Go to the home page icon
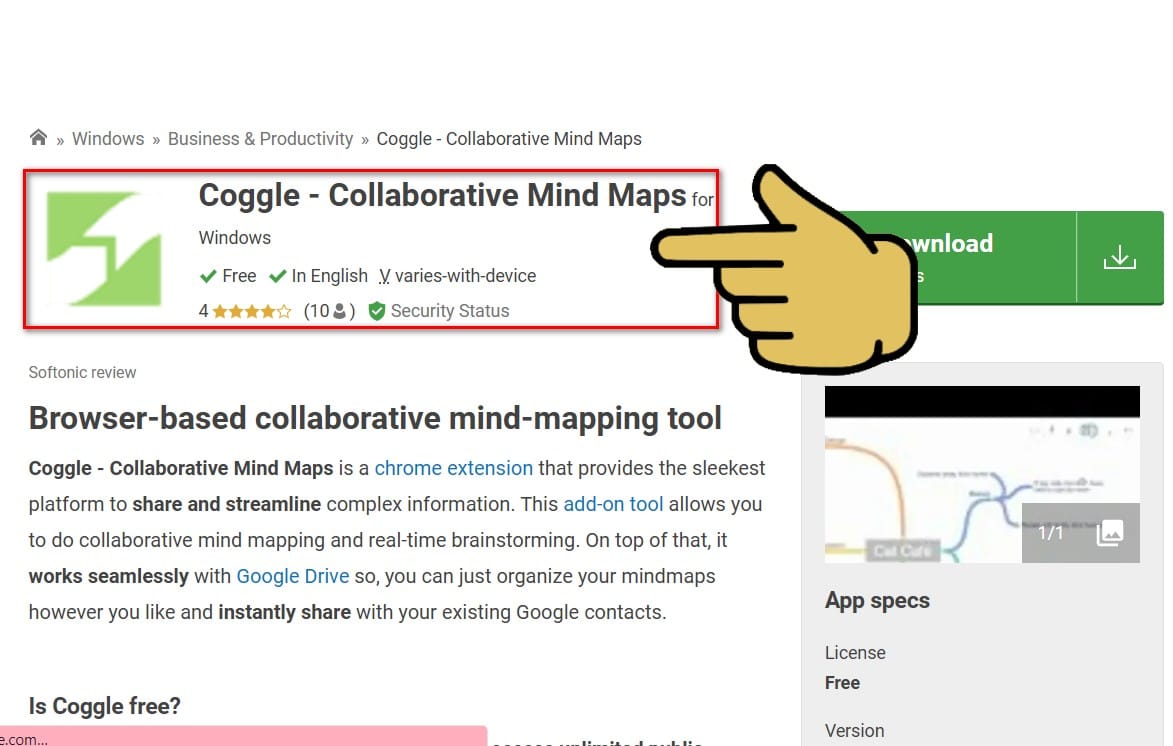The height and width of the screenshot is (746, 1173). (x=38, y=138)
